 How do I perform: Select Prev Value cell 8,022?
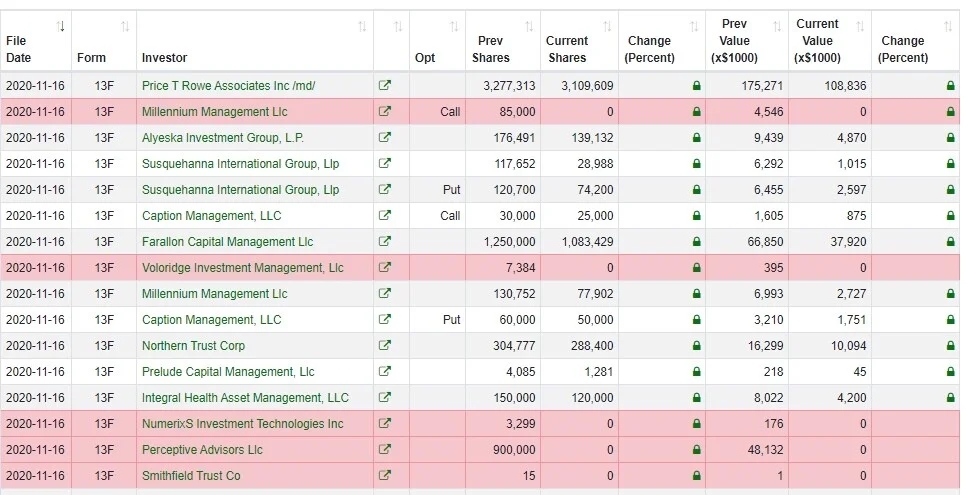pos(768,398)
